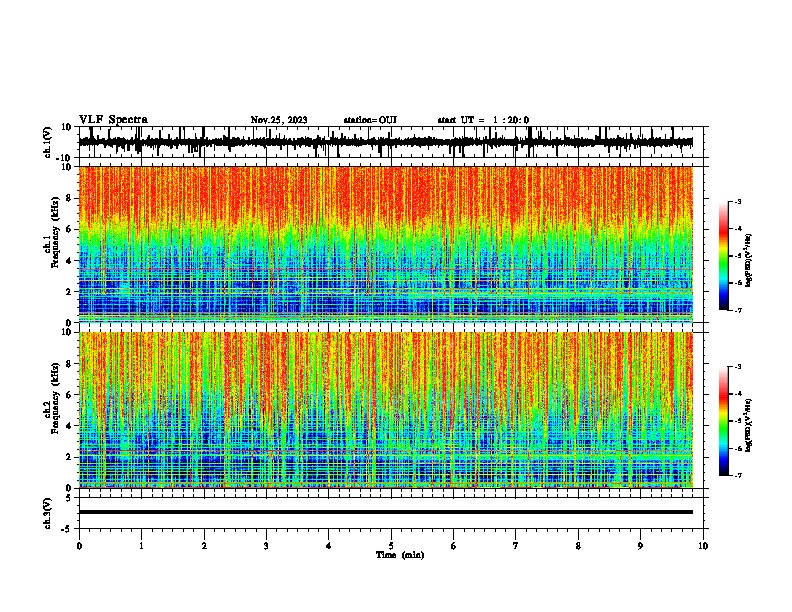Viewport: 792px width, 612px height.
Task: Click ch.2 spectrogram frequency tick "4"
Action: [70, 426]
